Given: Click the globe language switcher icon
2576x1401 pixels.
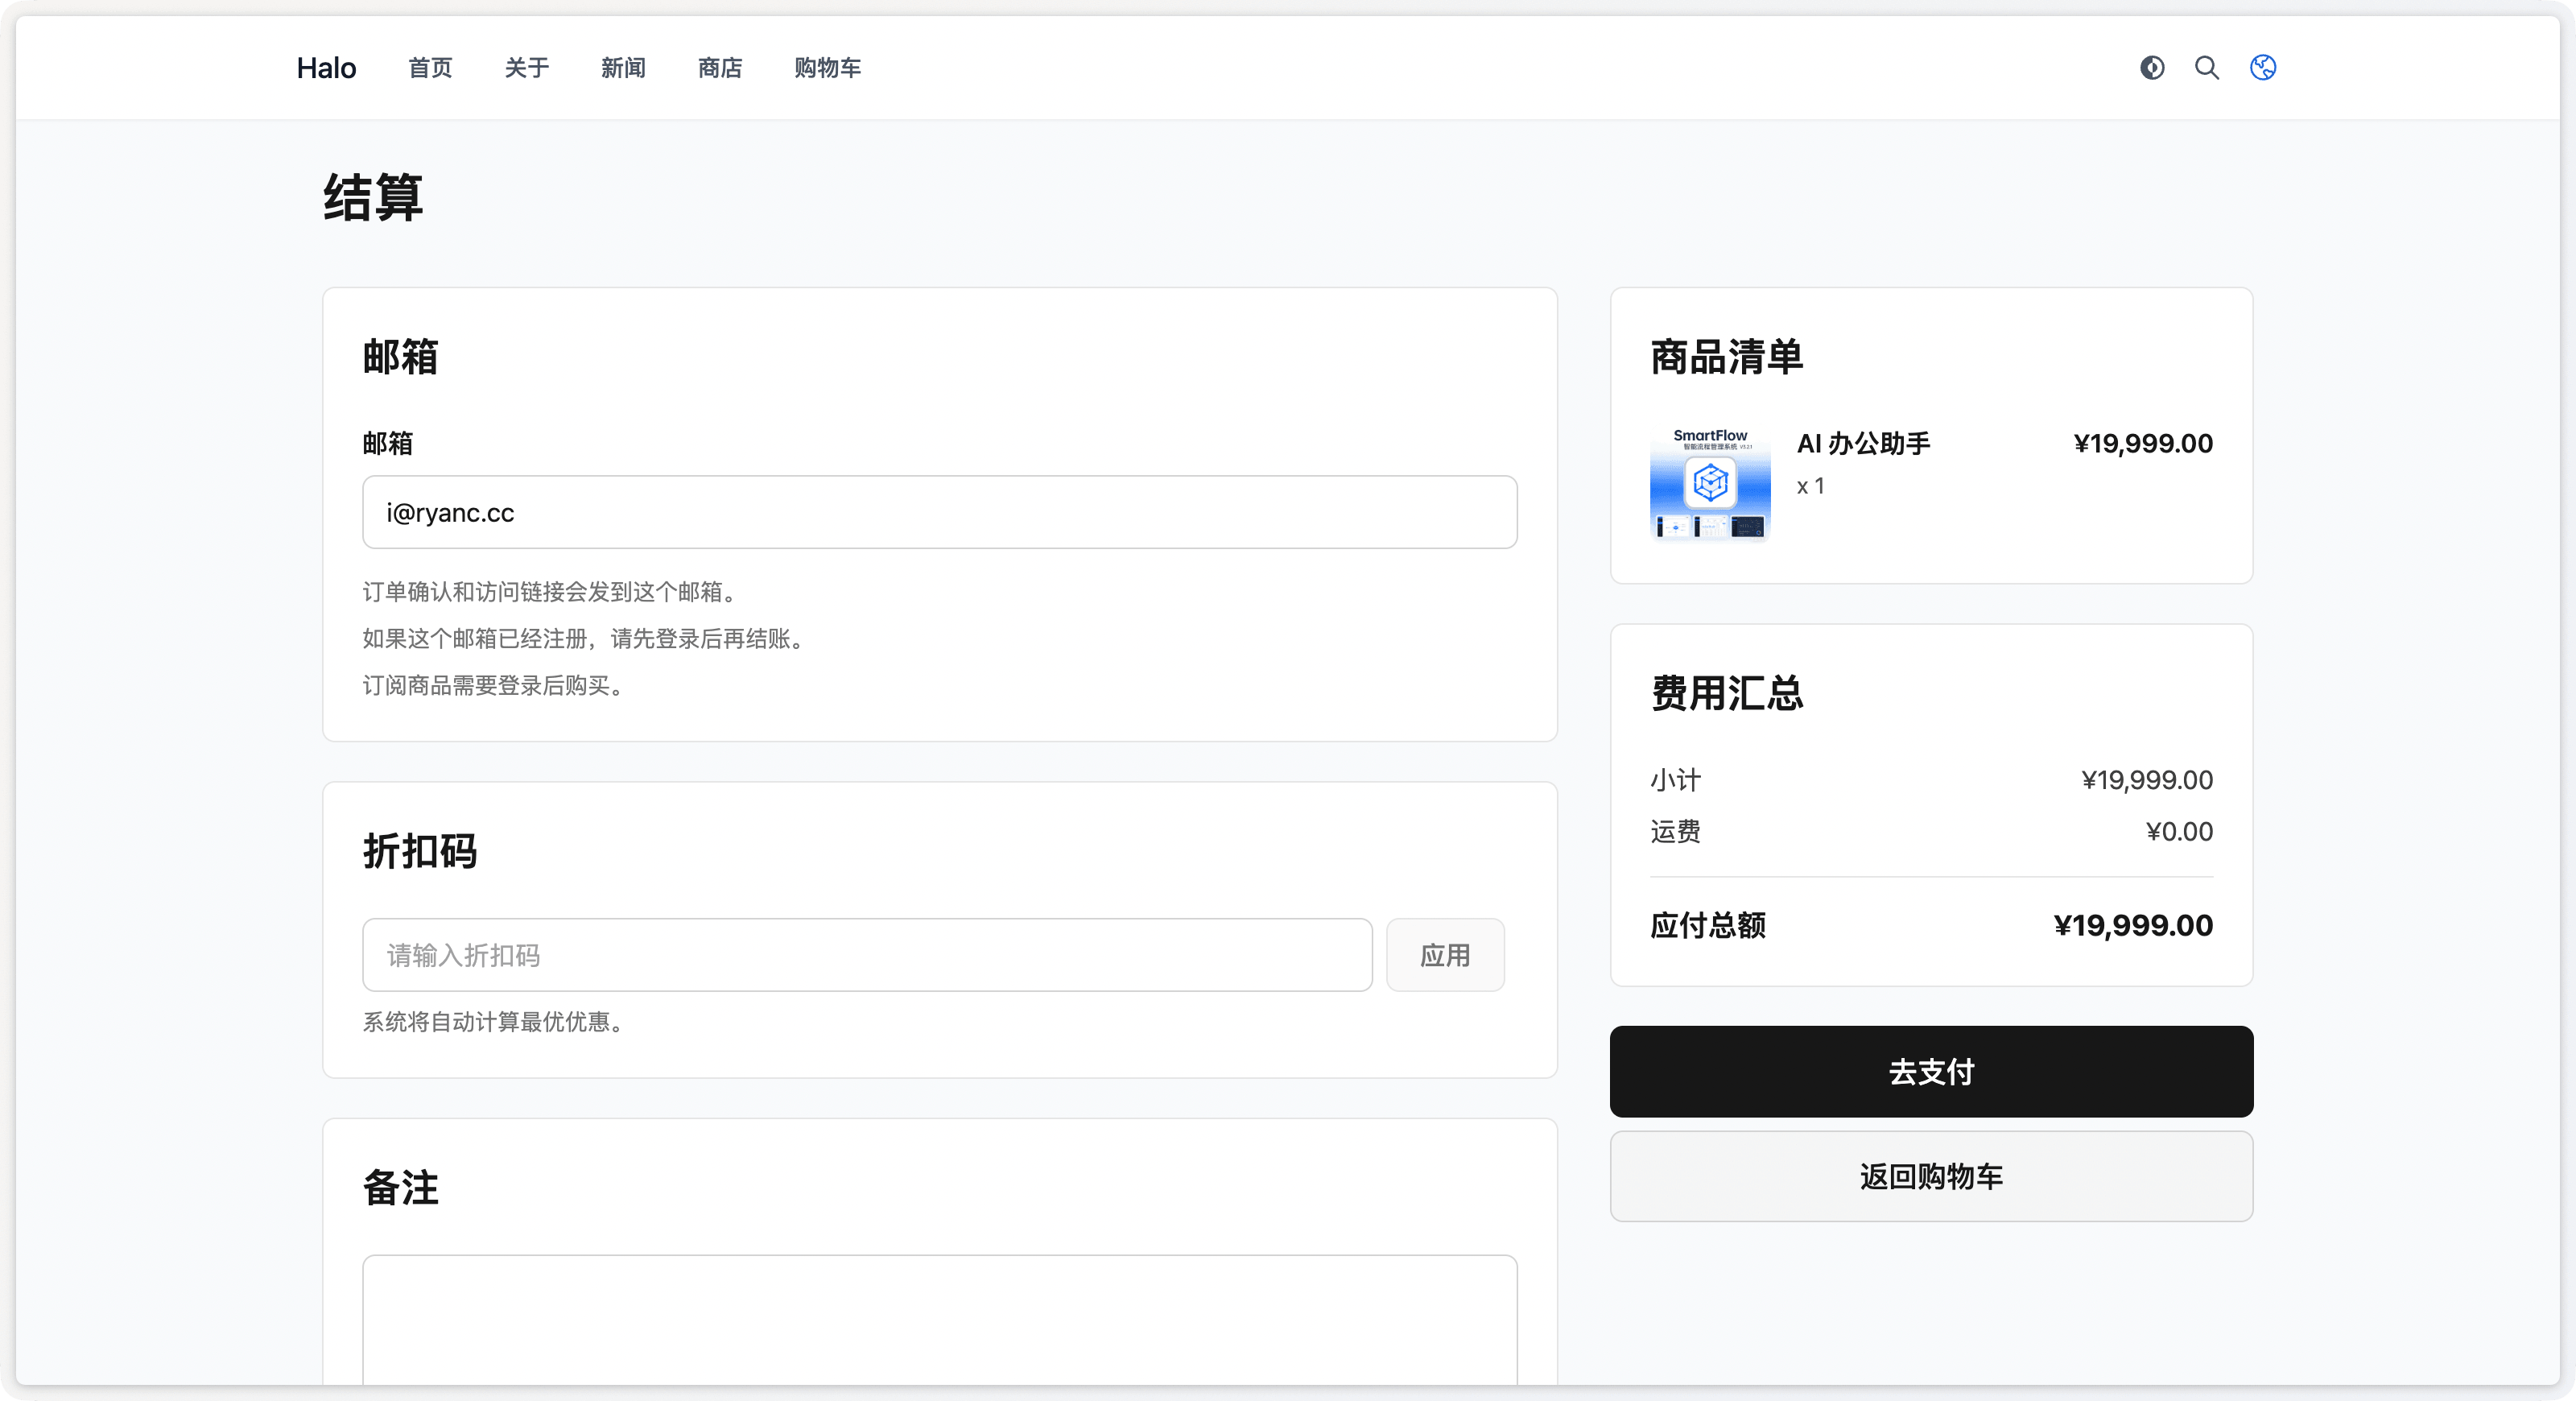Looking at the screenshot, I should pos(2263,67).
